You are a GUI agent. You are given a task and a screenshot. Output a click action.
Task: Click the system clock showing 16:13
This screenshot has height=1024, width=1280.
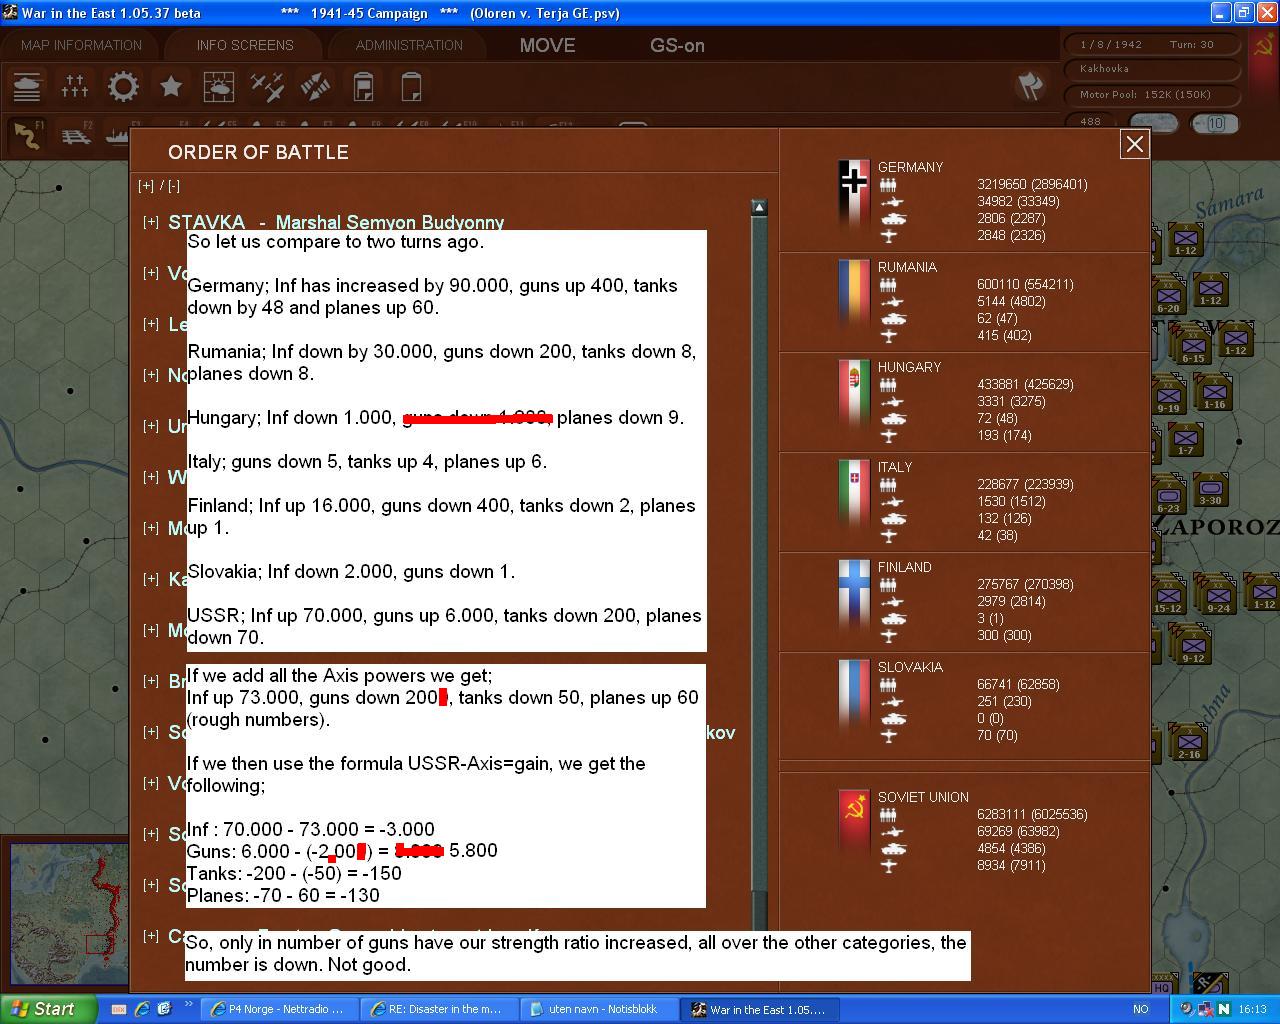pyautogui.click(x=1252, y=1009)
